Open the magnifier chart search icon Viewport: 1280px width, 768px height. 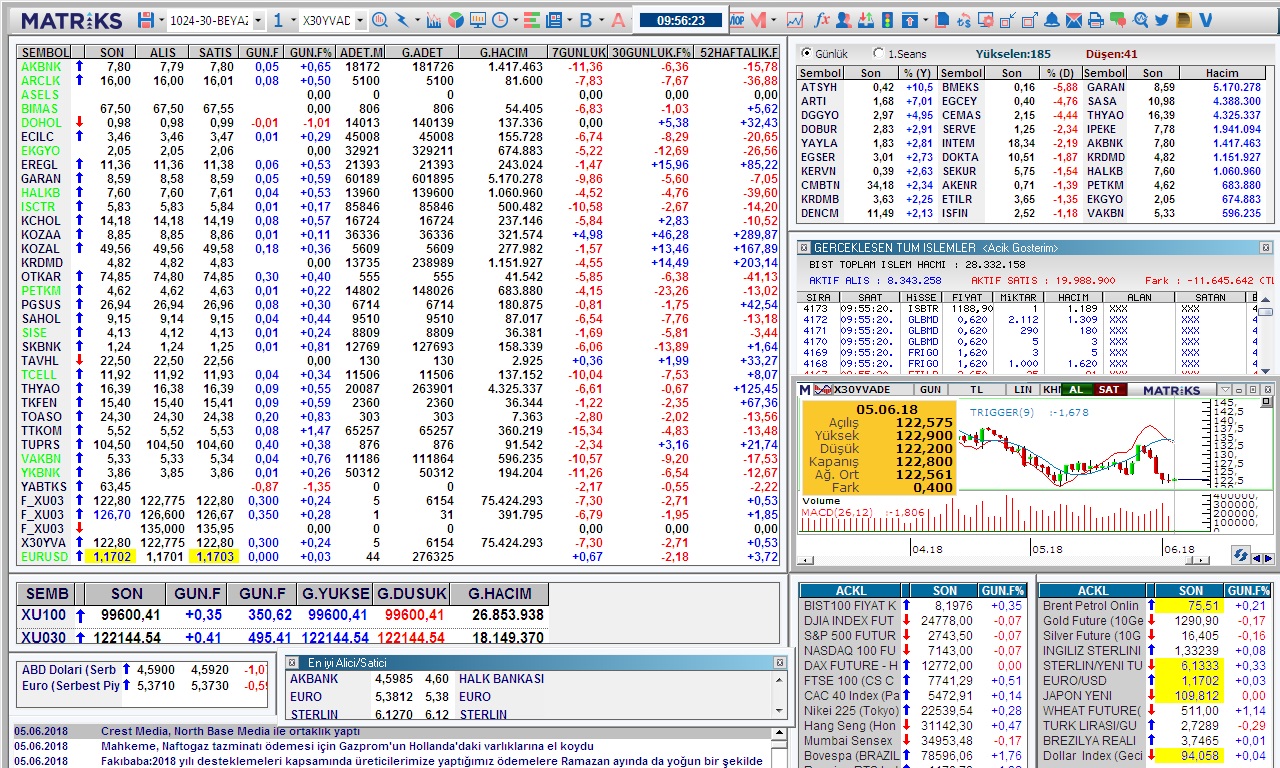pyautogui.click(x=380, y=20)
